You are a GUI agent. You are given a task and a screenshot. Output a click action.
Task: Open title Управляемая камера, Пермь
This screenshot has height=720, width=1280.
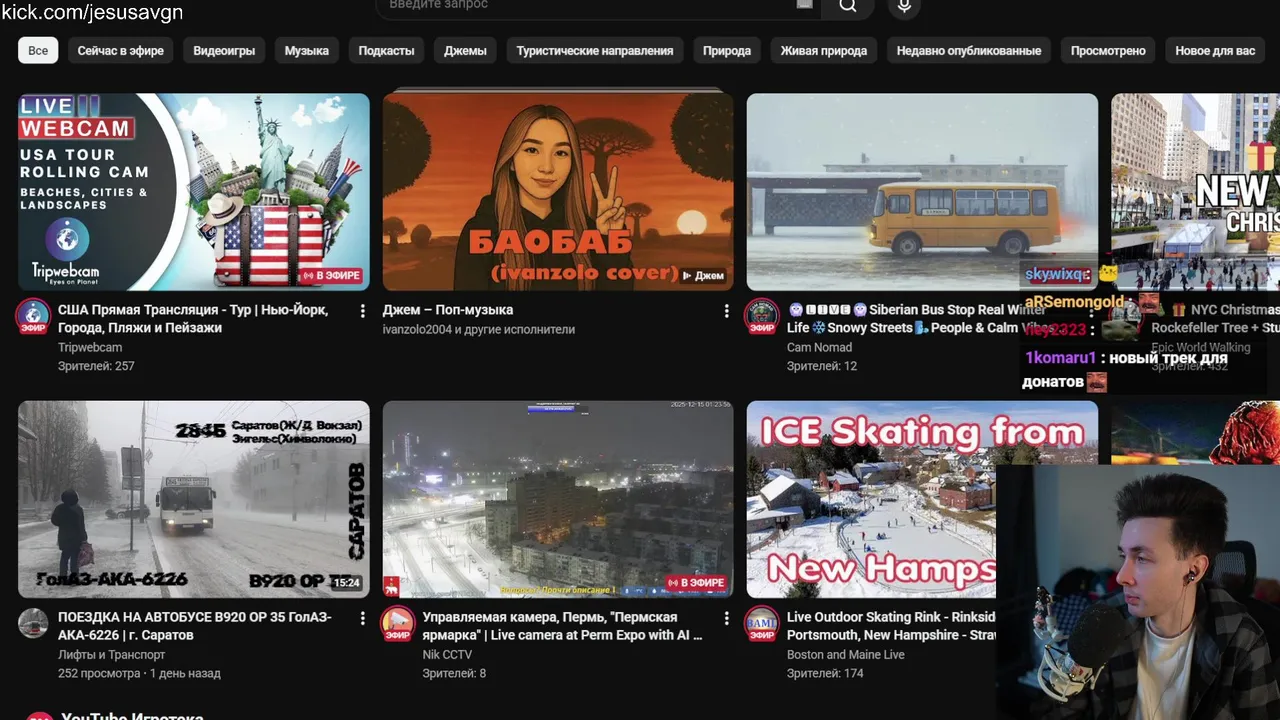click(562, 626)
